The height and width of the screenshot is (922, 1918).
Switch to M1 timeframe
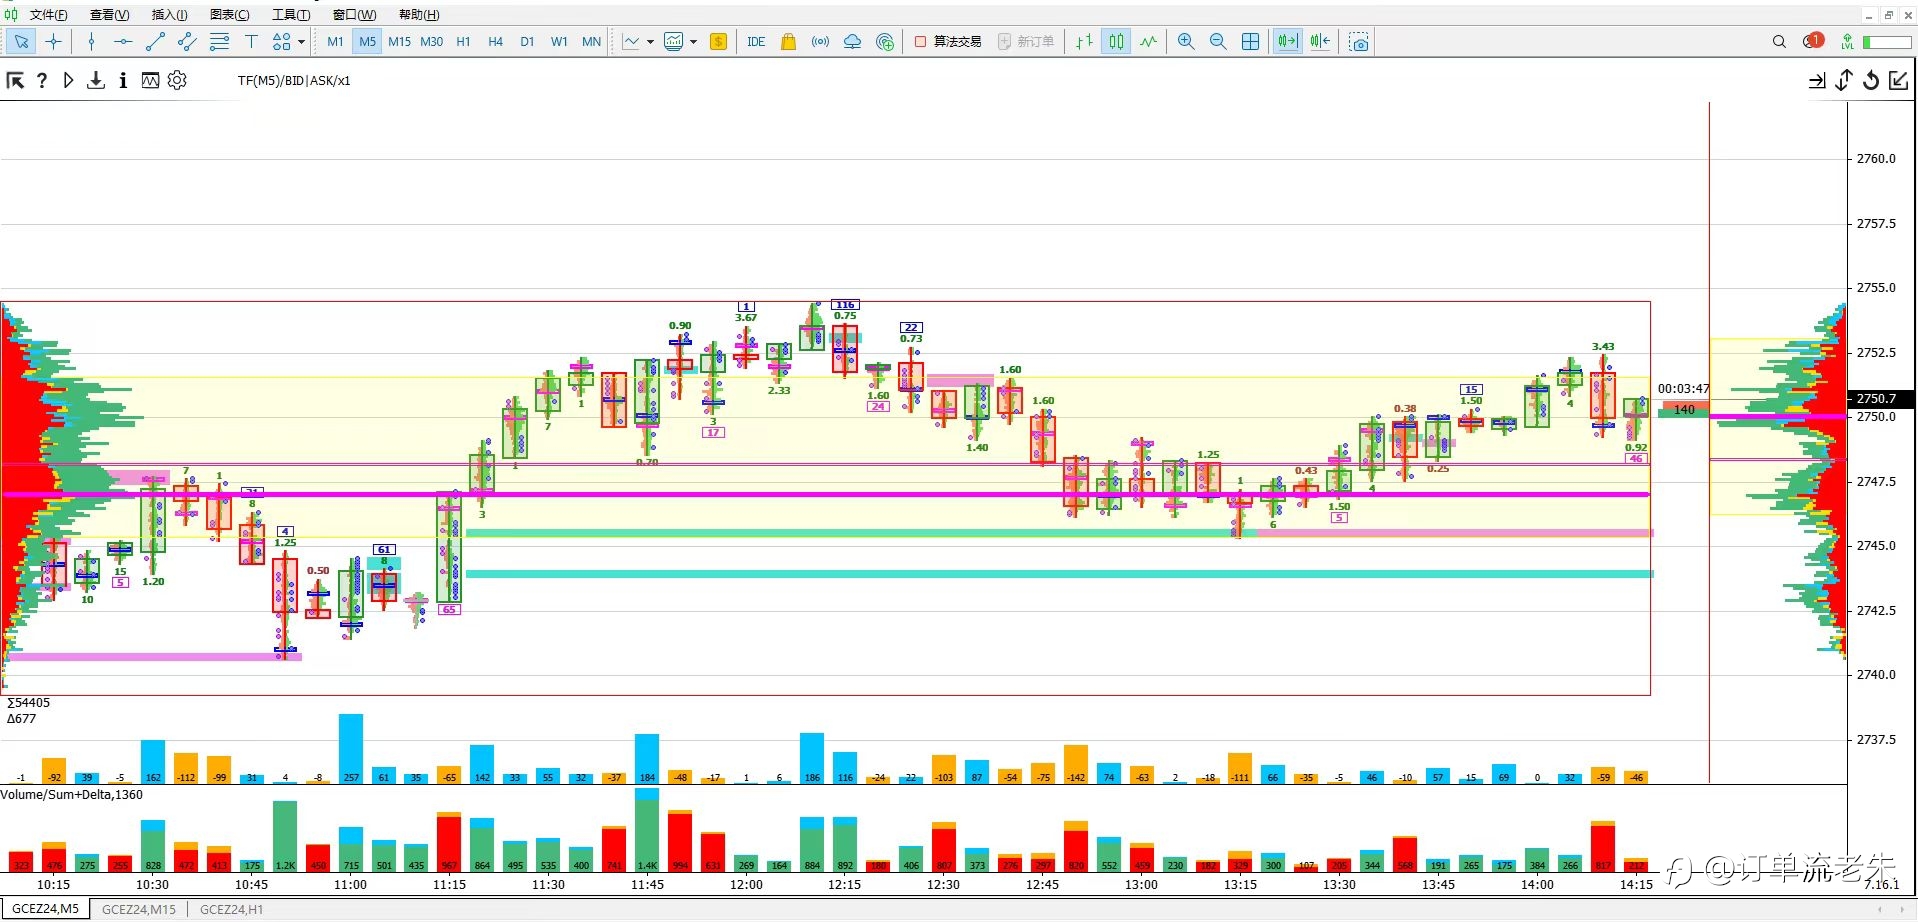(x=335, y=41)
